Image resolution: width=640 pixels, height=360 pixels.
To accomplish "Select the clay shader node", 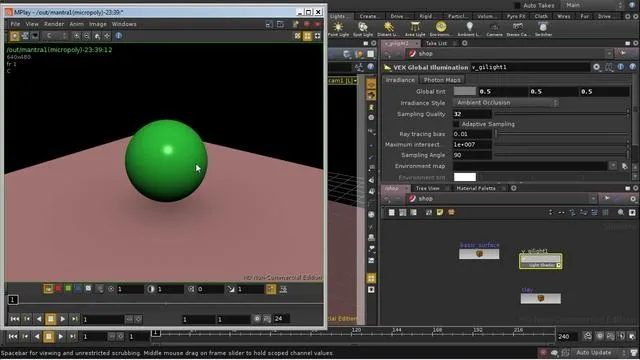I will (540, 298).
